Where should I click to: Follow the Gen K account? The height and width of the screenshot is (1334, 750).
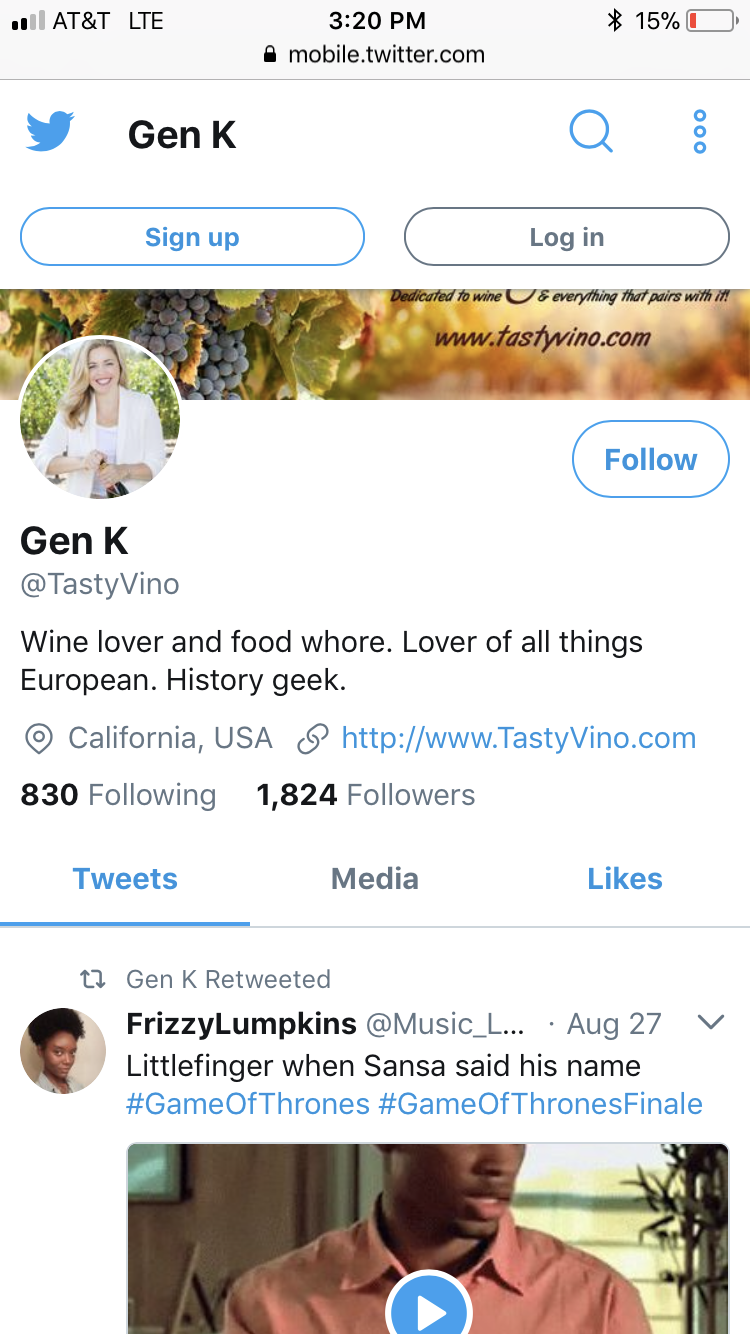(651, 459)
